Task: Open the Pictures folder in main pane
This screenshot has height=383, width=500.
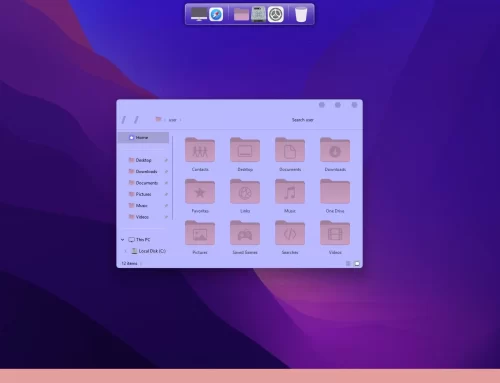Action: coord(200,237)
